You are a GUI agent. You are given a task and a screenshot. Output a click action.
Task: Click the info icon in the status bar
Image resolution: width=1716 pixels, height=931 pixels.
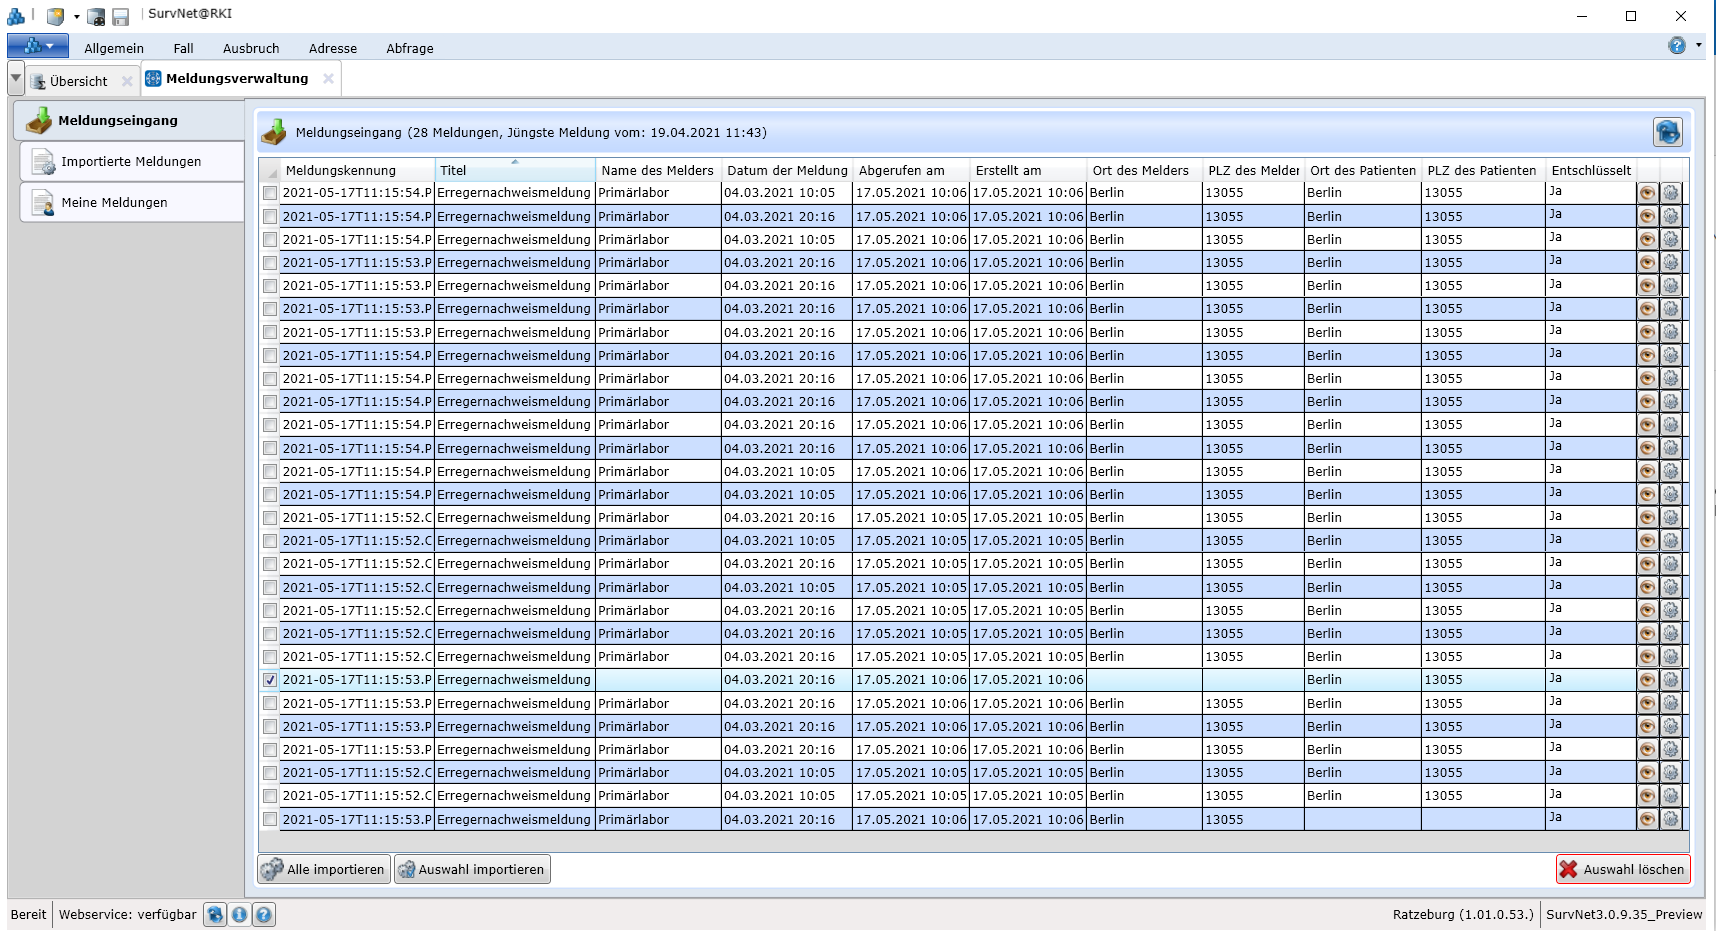[239, 914]
